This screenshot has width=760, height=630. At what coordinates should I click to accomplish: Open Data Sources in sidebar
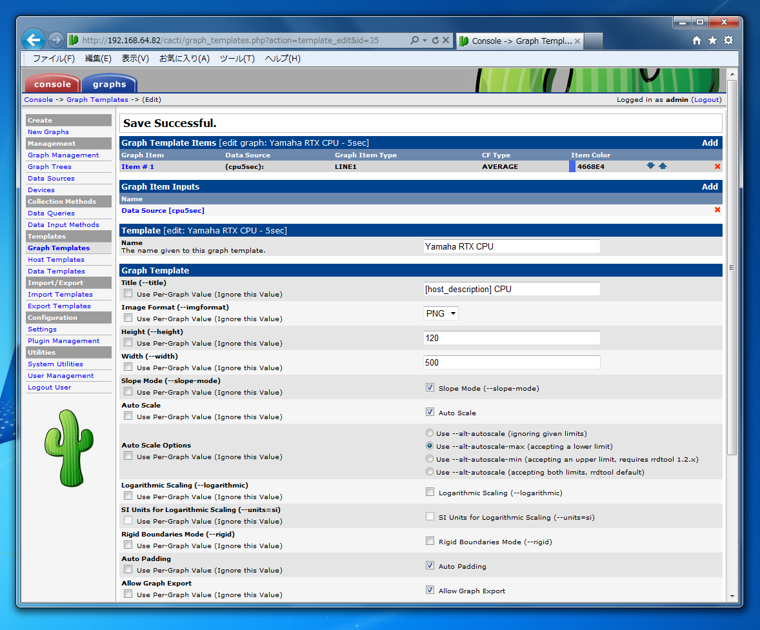tap(51, 178)
